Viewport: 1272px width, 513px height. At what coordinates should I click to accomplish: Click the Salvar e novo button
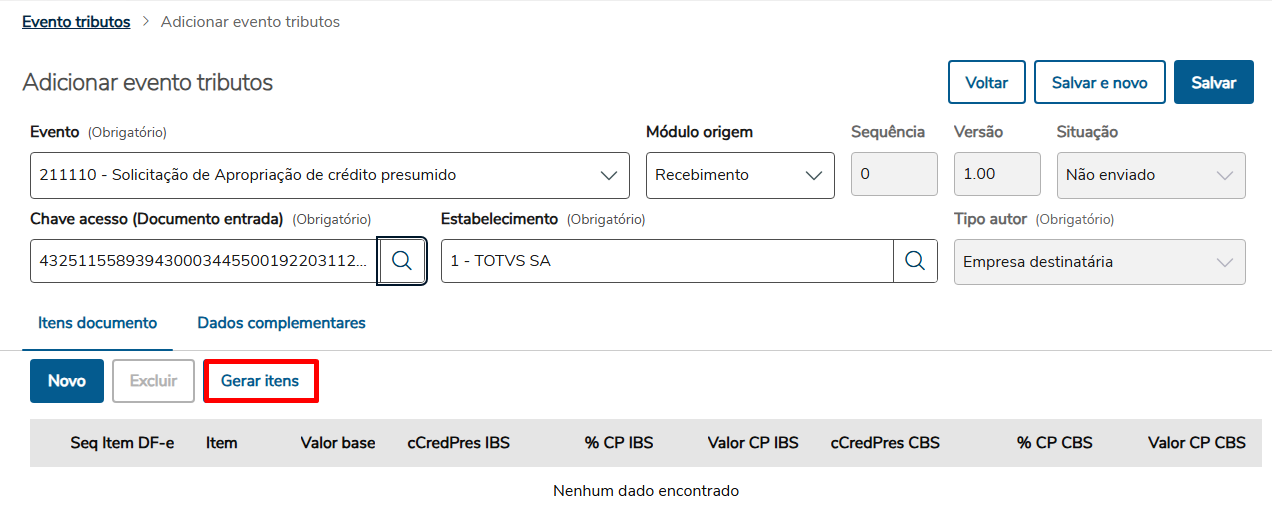click(x=1100, y=83)
